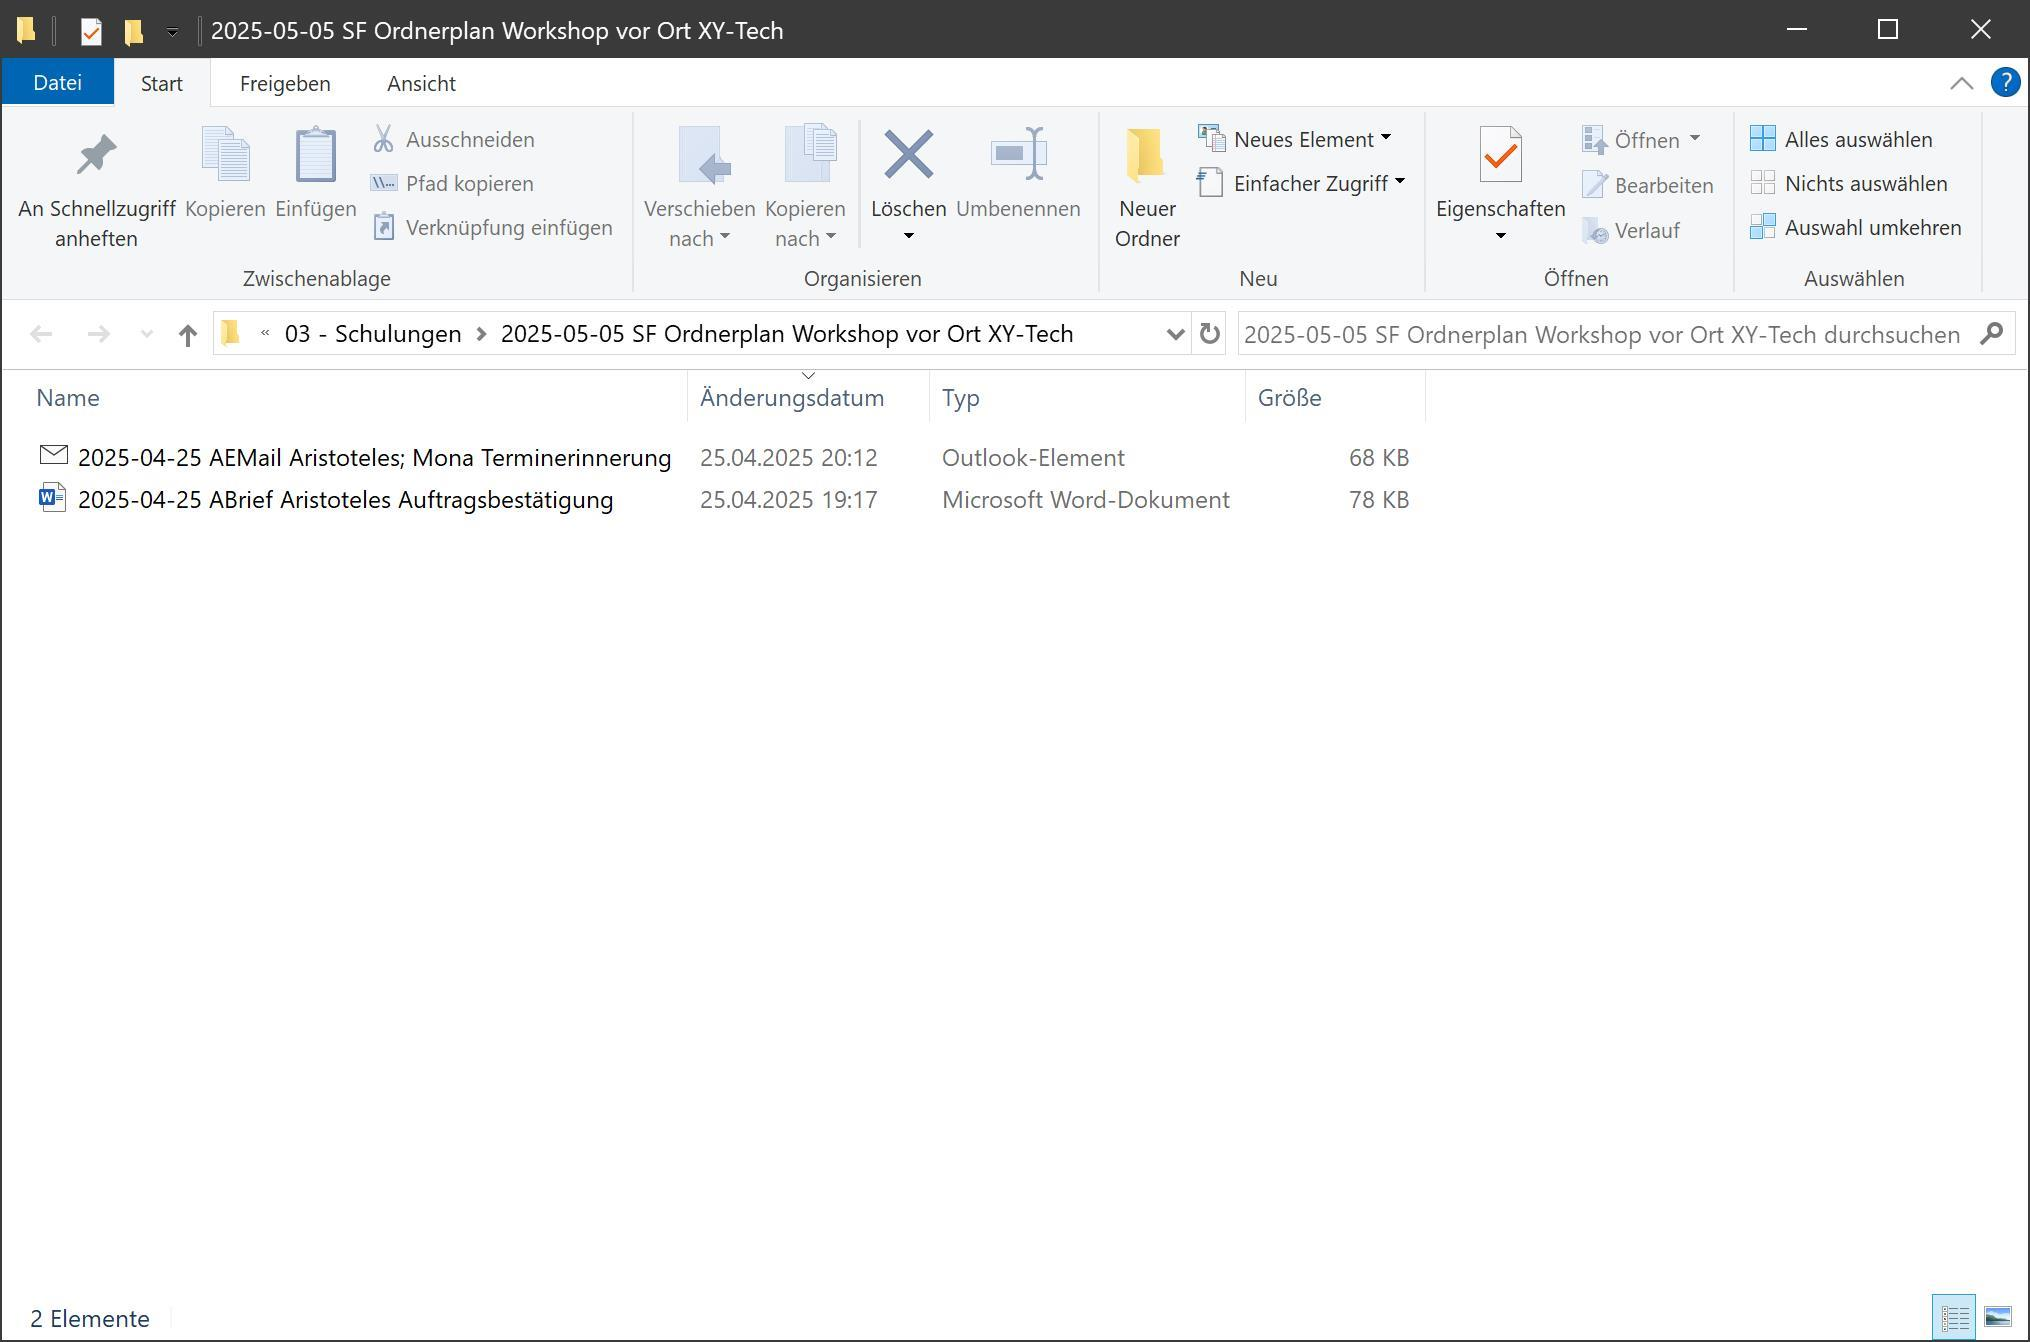Click quick access Properties icon in title bar
Image resolution: width=2030 pixels, height=1342 pixels.
[x=91, y=31]
